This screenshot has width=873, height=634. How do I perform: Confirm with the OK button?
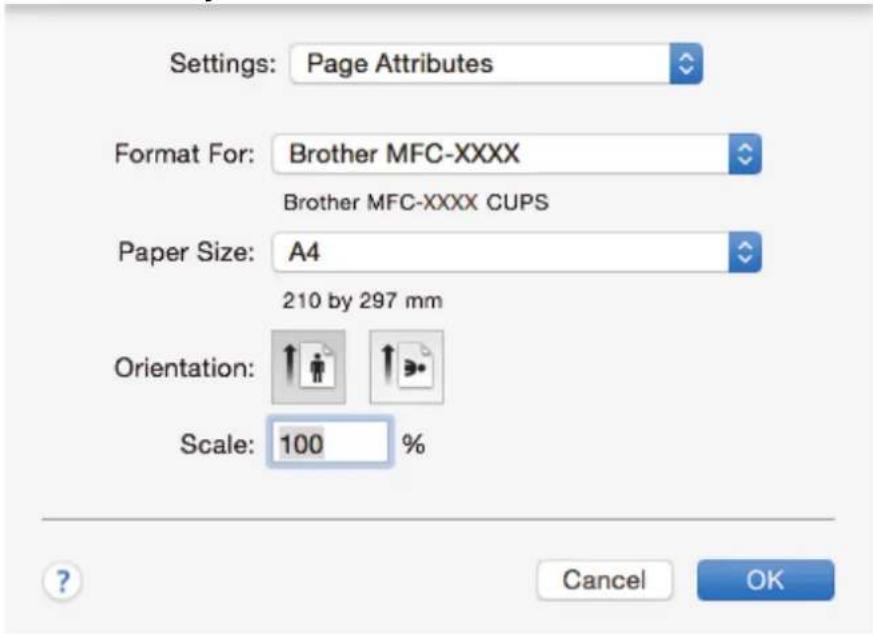766,580
